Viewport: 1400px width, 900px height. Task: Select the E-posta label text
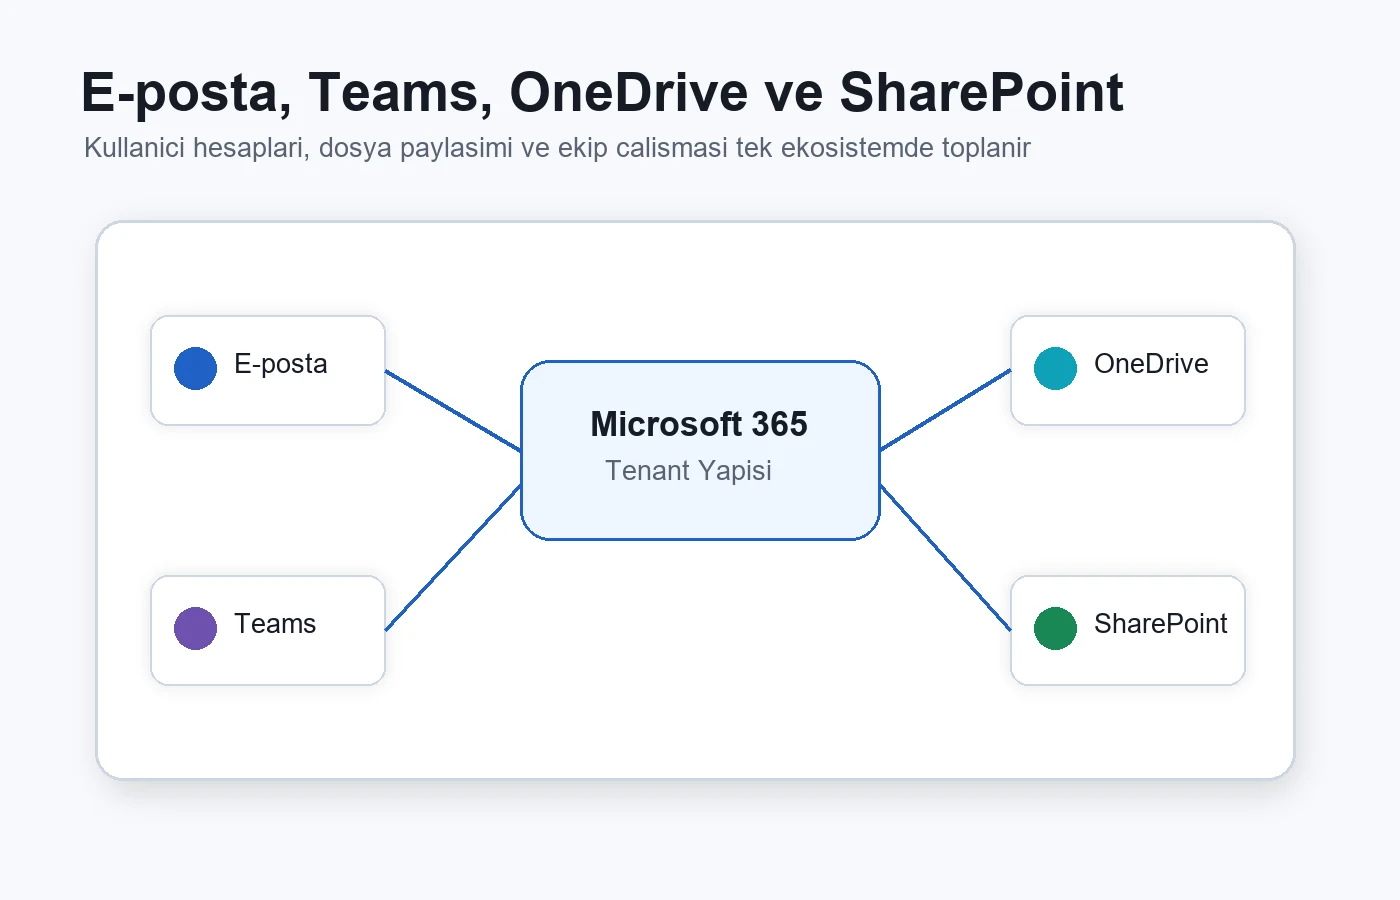(281, 364)
